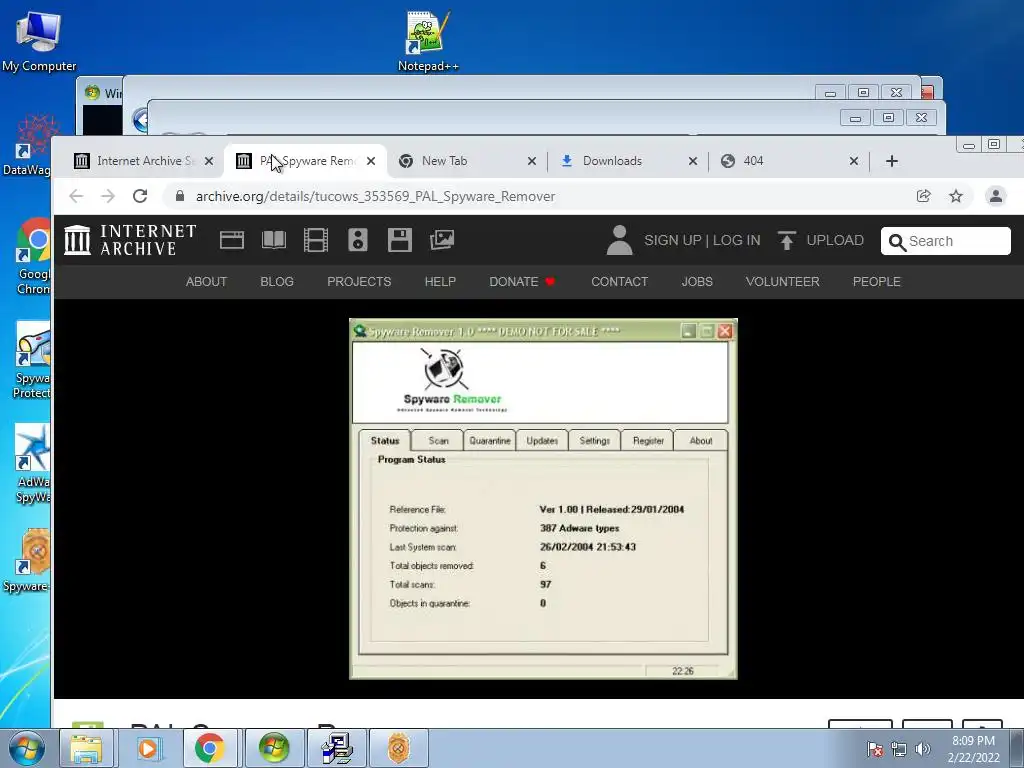The height and width of the screenshot is (768, 1024).
Task: Click the Windows logo taskbar app
Action: 274,748
